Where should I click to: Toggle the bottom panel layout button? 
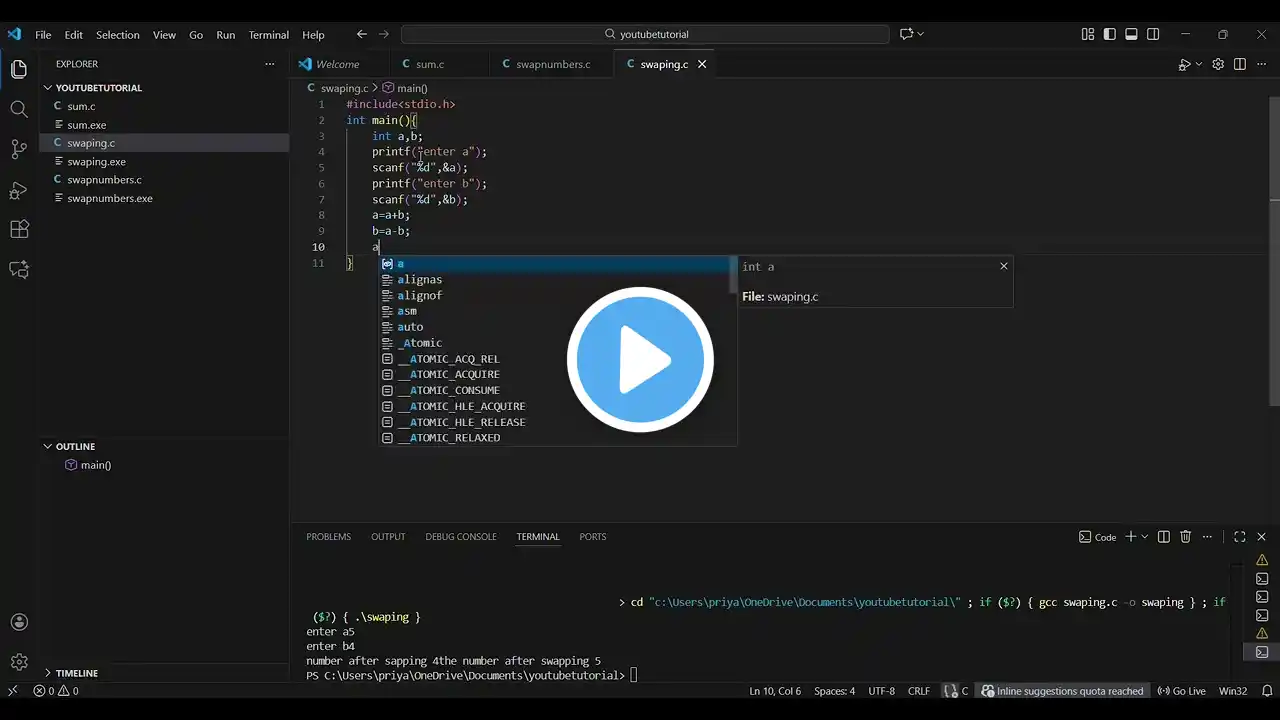1131,34
